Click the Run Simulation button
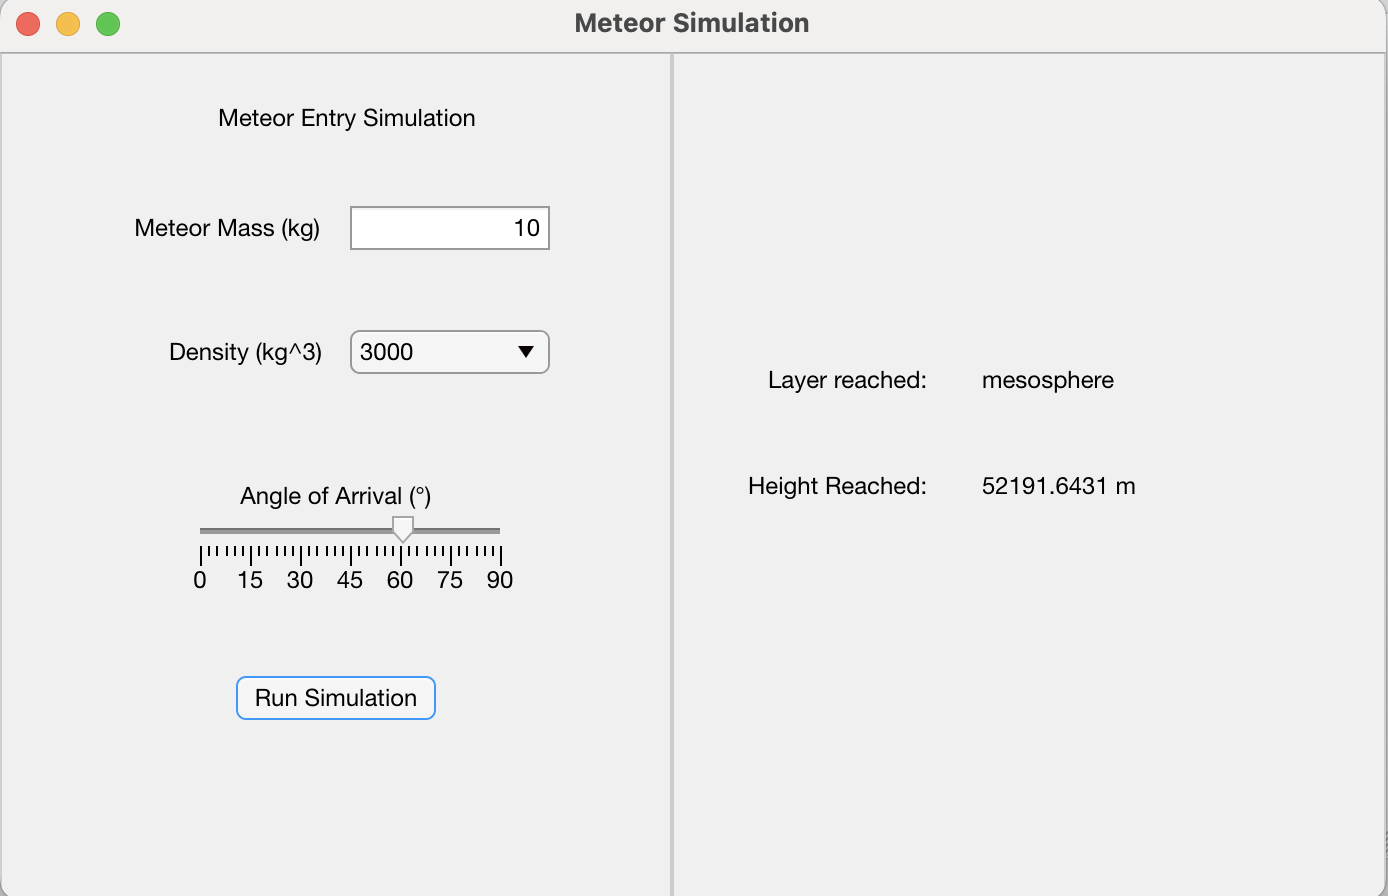1388x896 pixels. point(336,698)
